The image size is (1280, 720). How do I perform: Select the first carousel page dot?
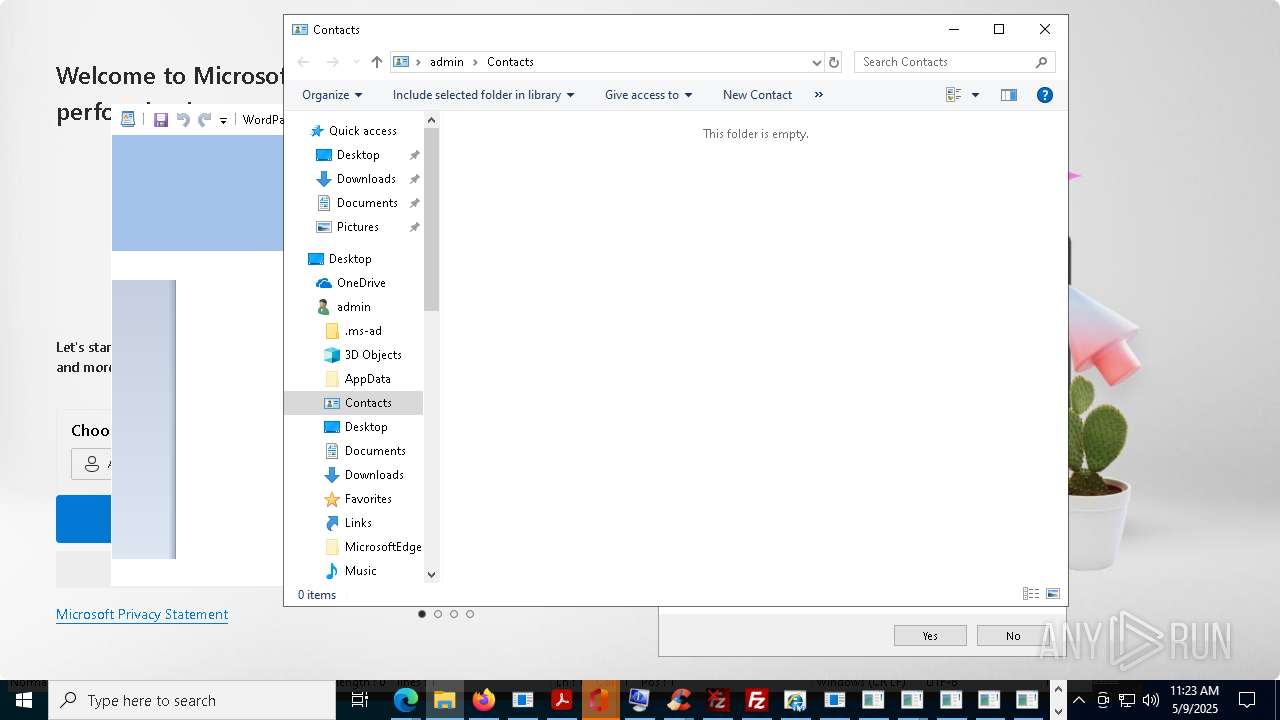pyautogui.click(x=422, y=614)
